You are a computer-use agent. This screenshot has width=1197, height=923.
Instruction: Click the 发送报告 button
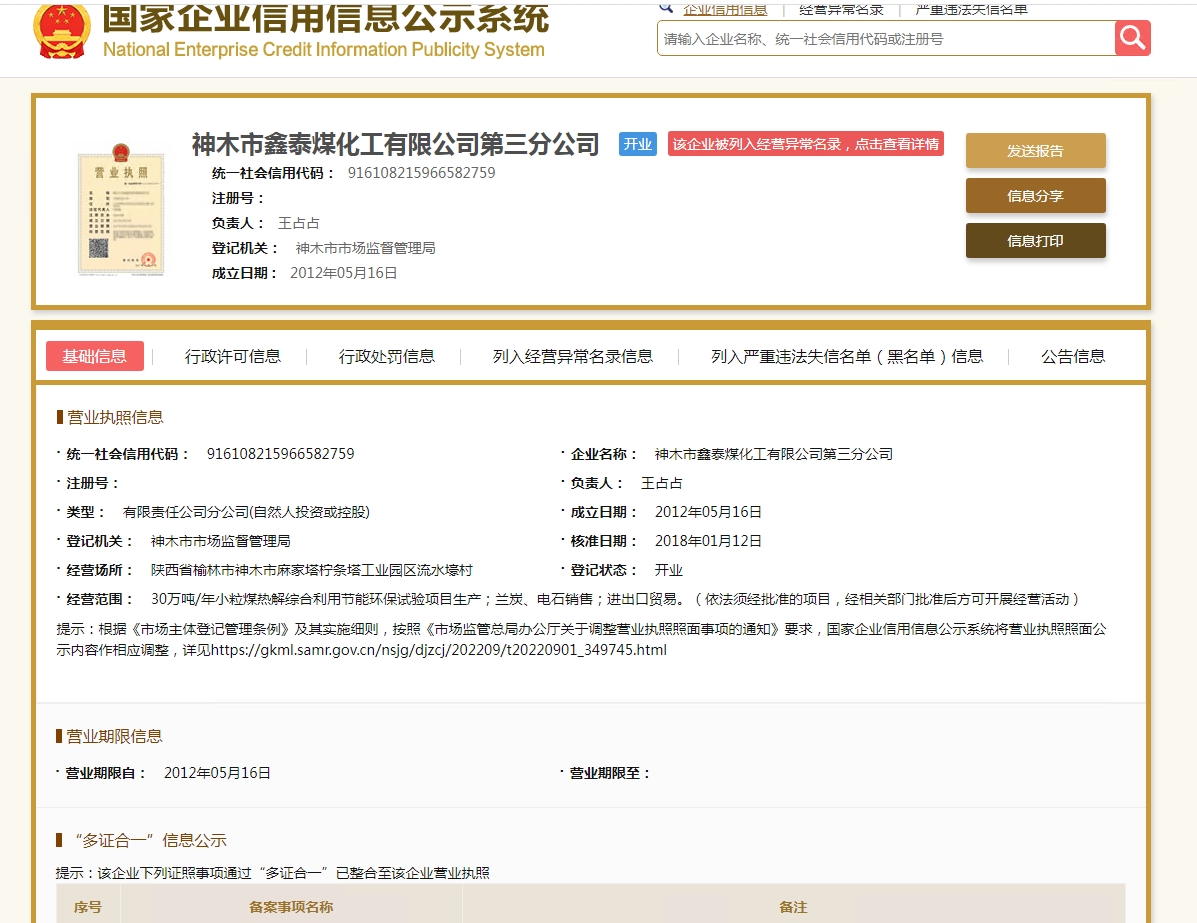(x=1035, y=151)
